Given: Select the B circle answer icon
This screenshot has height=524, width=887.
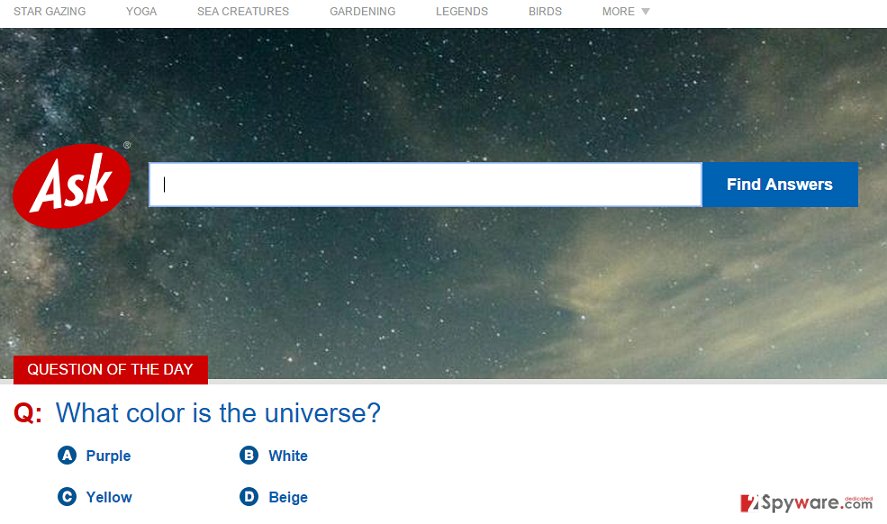Looking at the screenshot, I should click(x=249, y=455).
